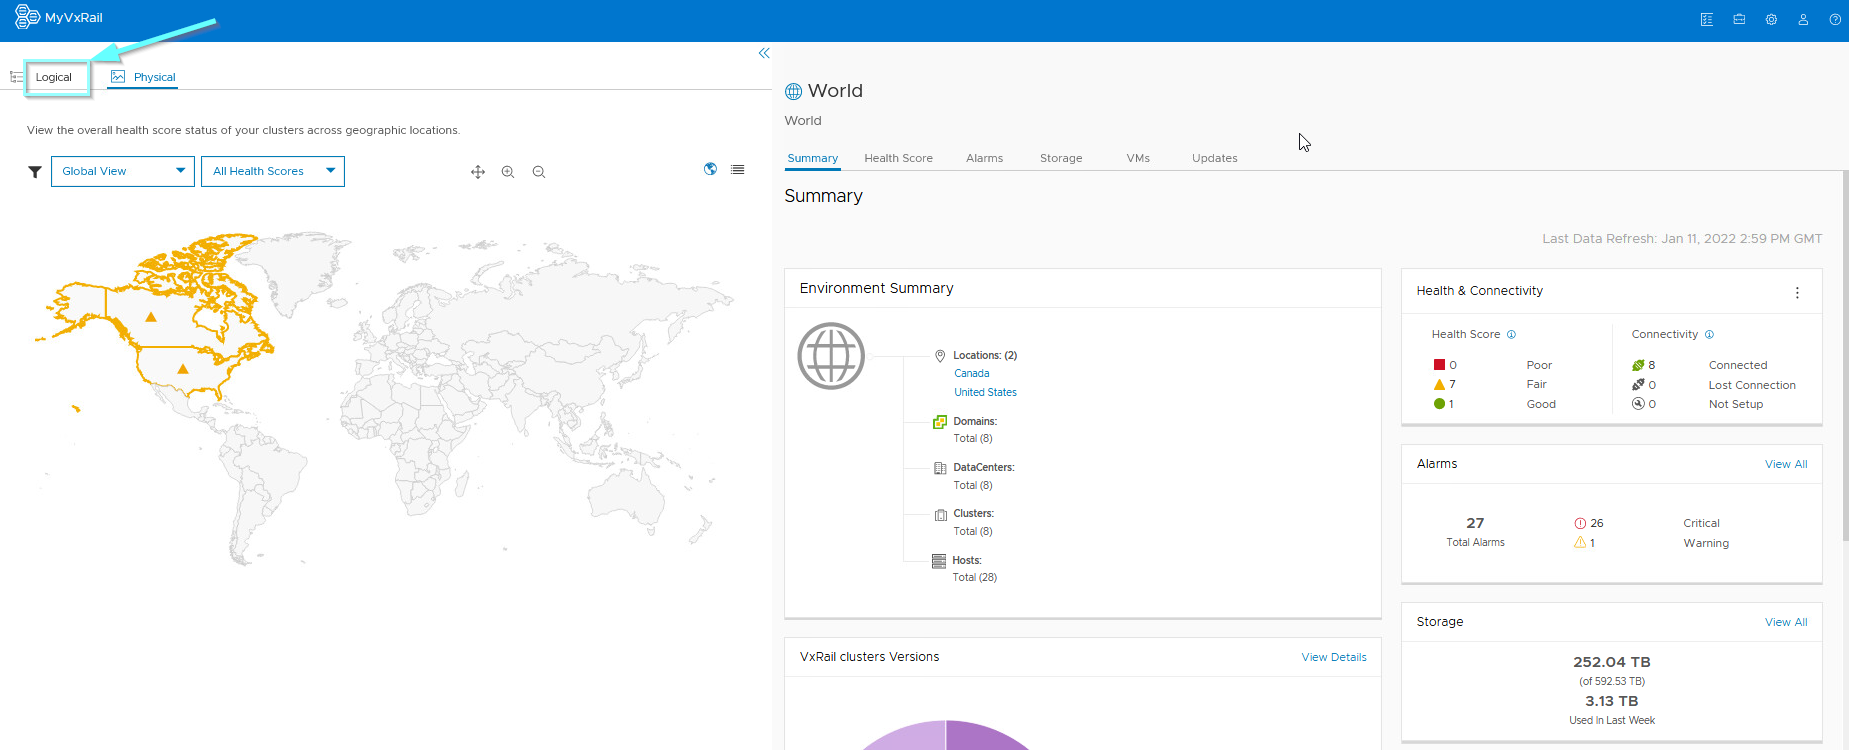Viewport: 1849px width, 750px height.
Task: Open the Storage tab
Action: click(x=1061, y=158)
